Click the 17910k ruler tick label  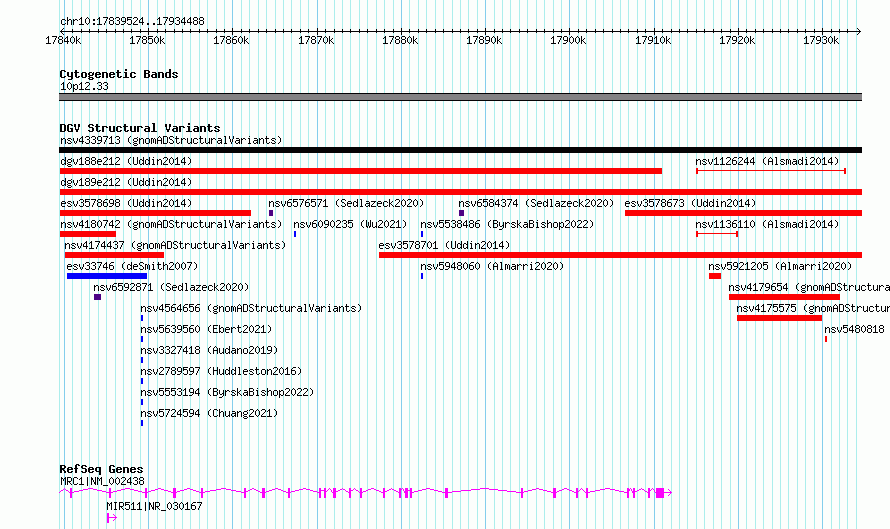[653, 40]
